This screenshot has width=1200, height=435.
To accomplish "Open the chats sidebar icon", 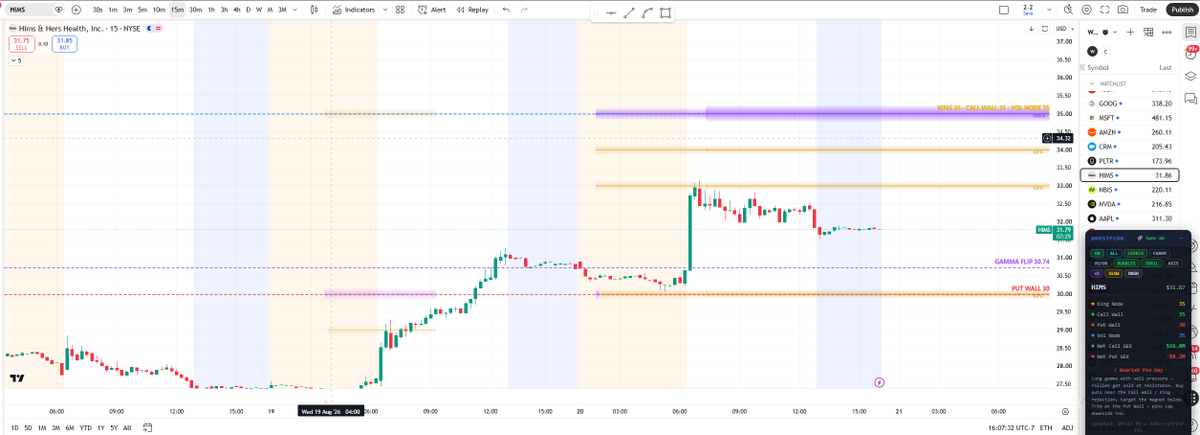I will pos(1190,98).
